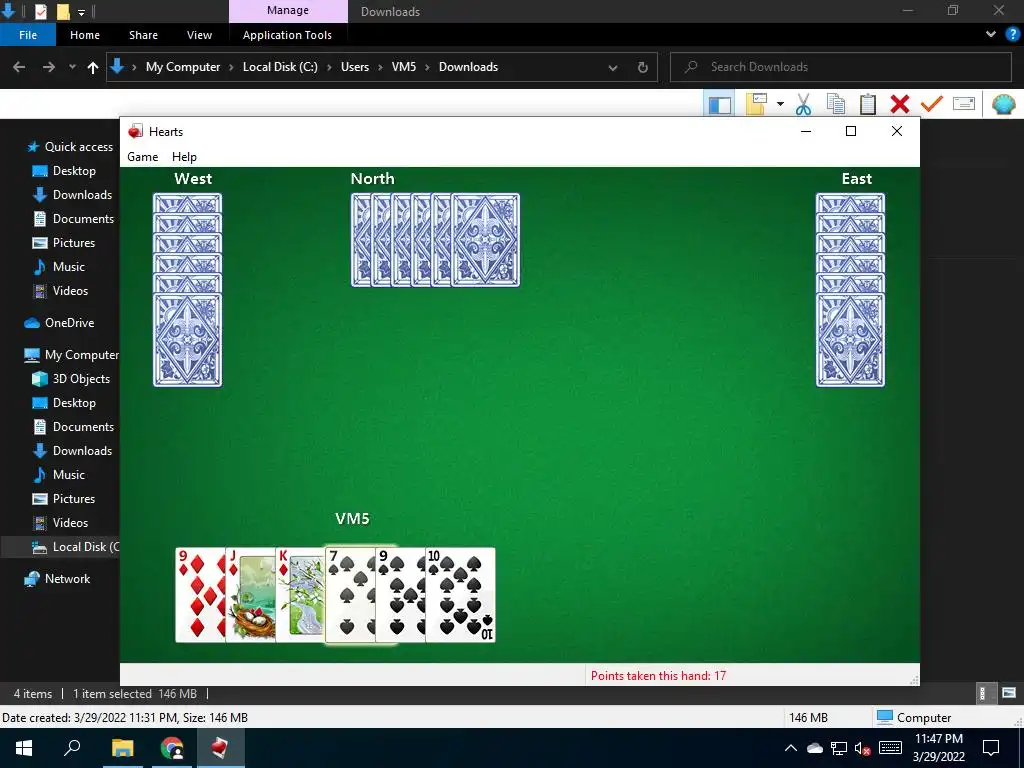
Task: Click the Explorer Forward arrow
Action: coord(49,67)
